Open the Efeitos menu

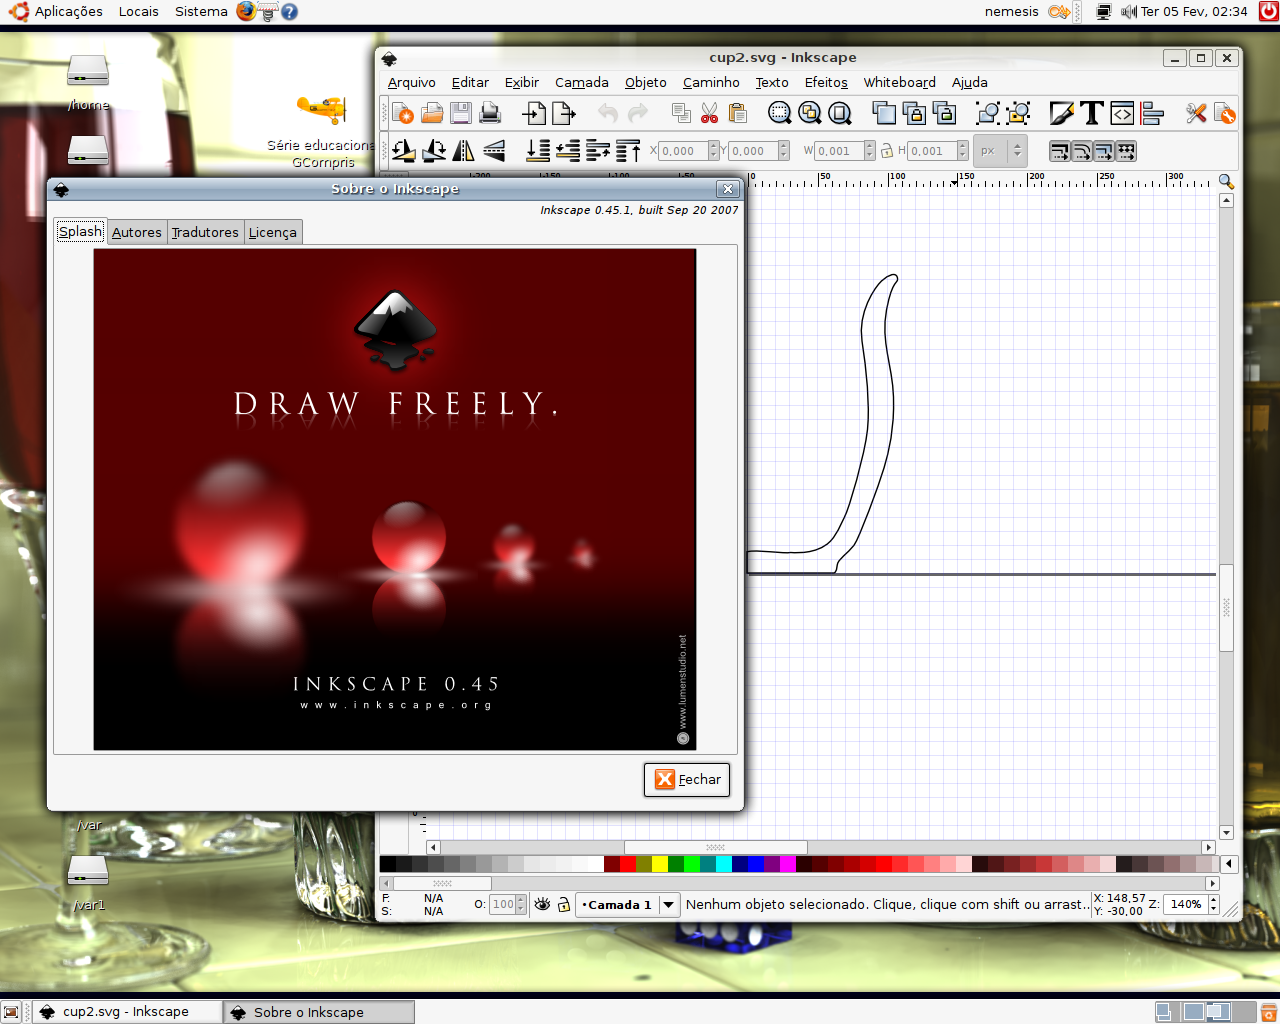[x=826, y=83]
